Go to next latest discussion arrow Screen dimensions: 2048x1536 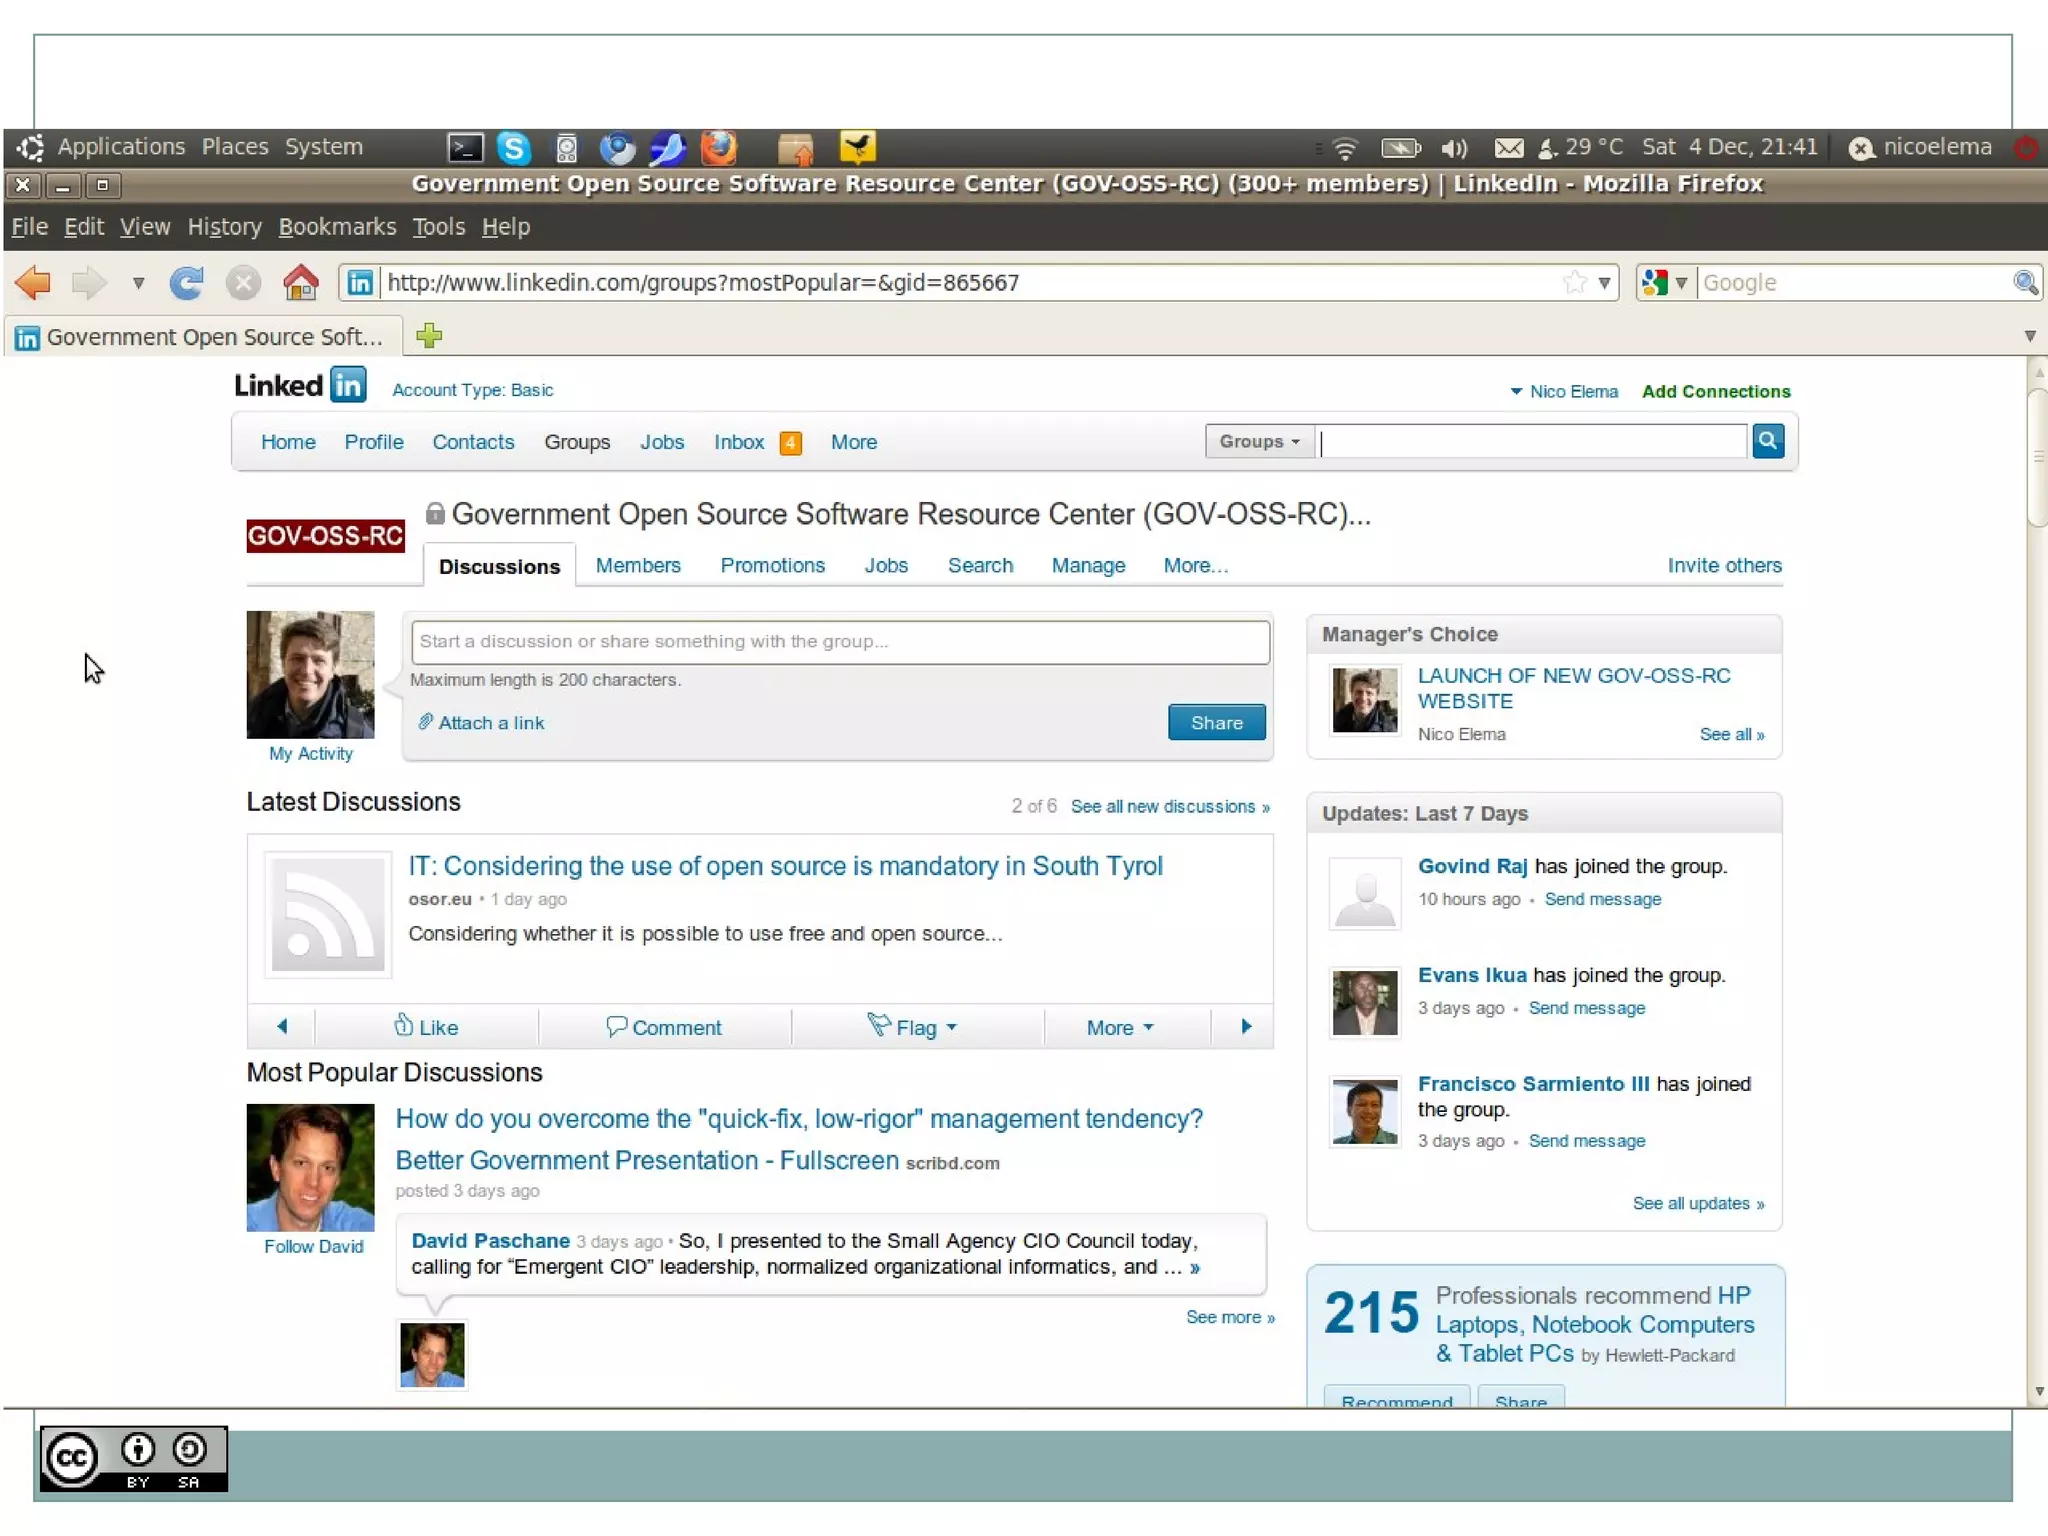click(1245, 1026)
